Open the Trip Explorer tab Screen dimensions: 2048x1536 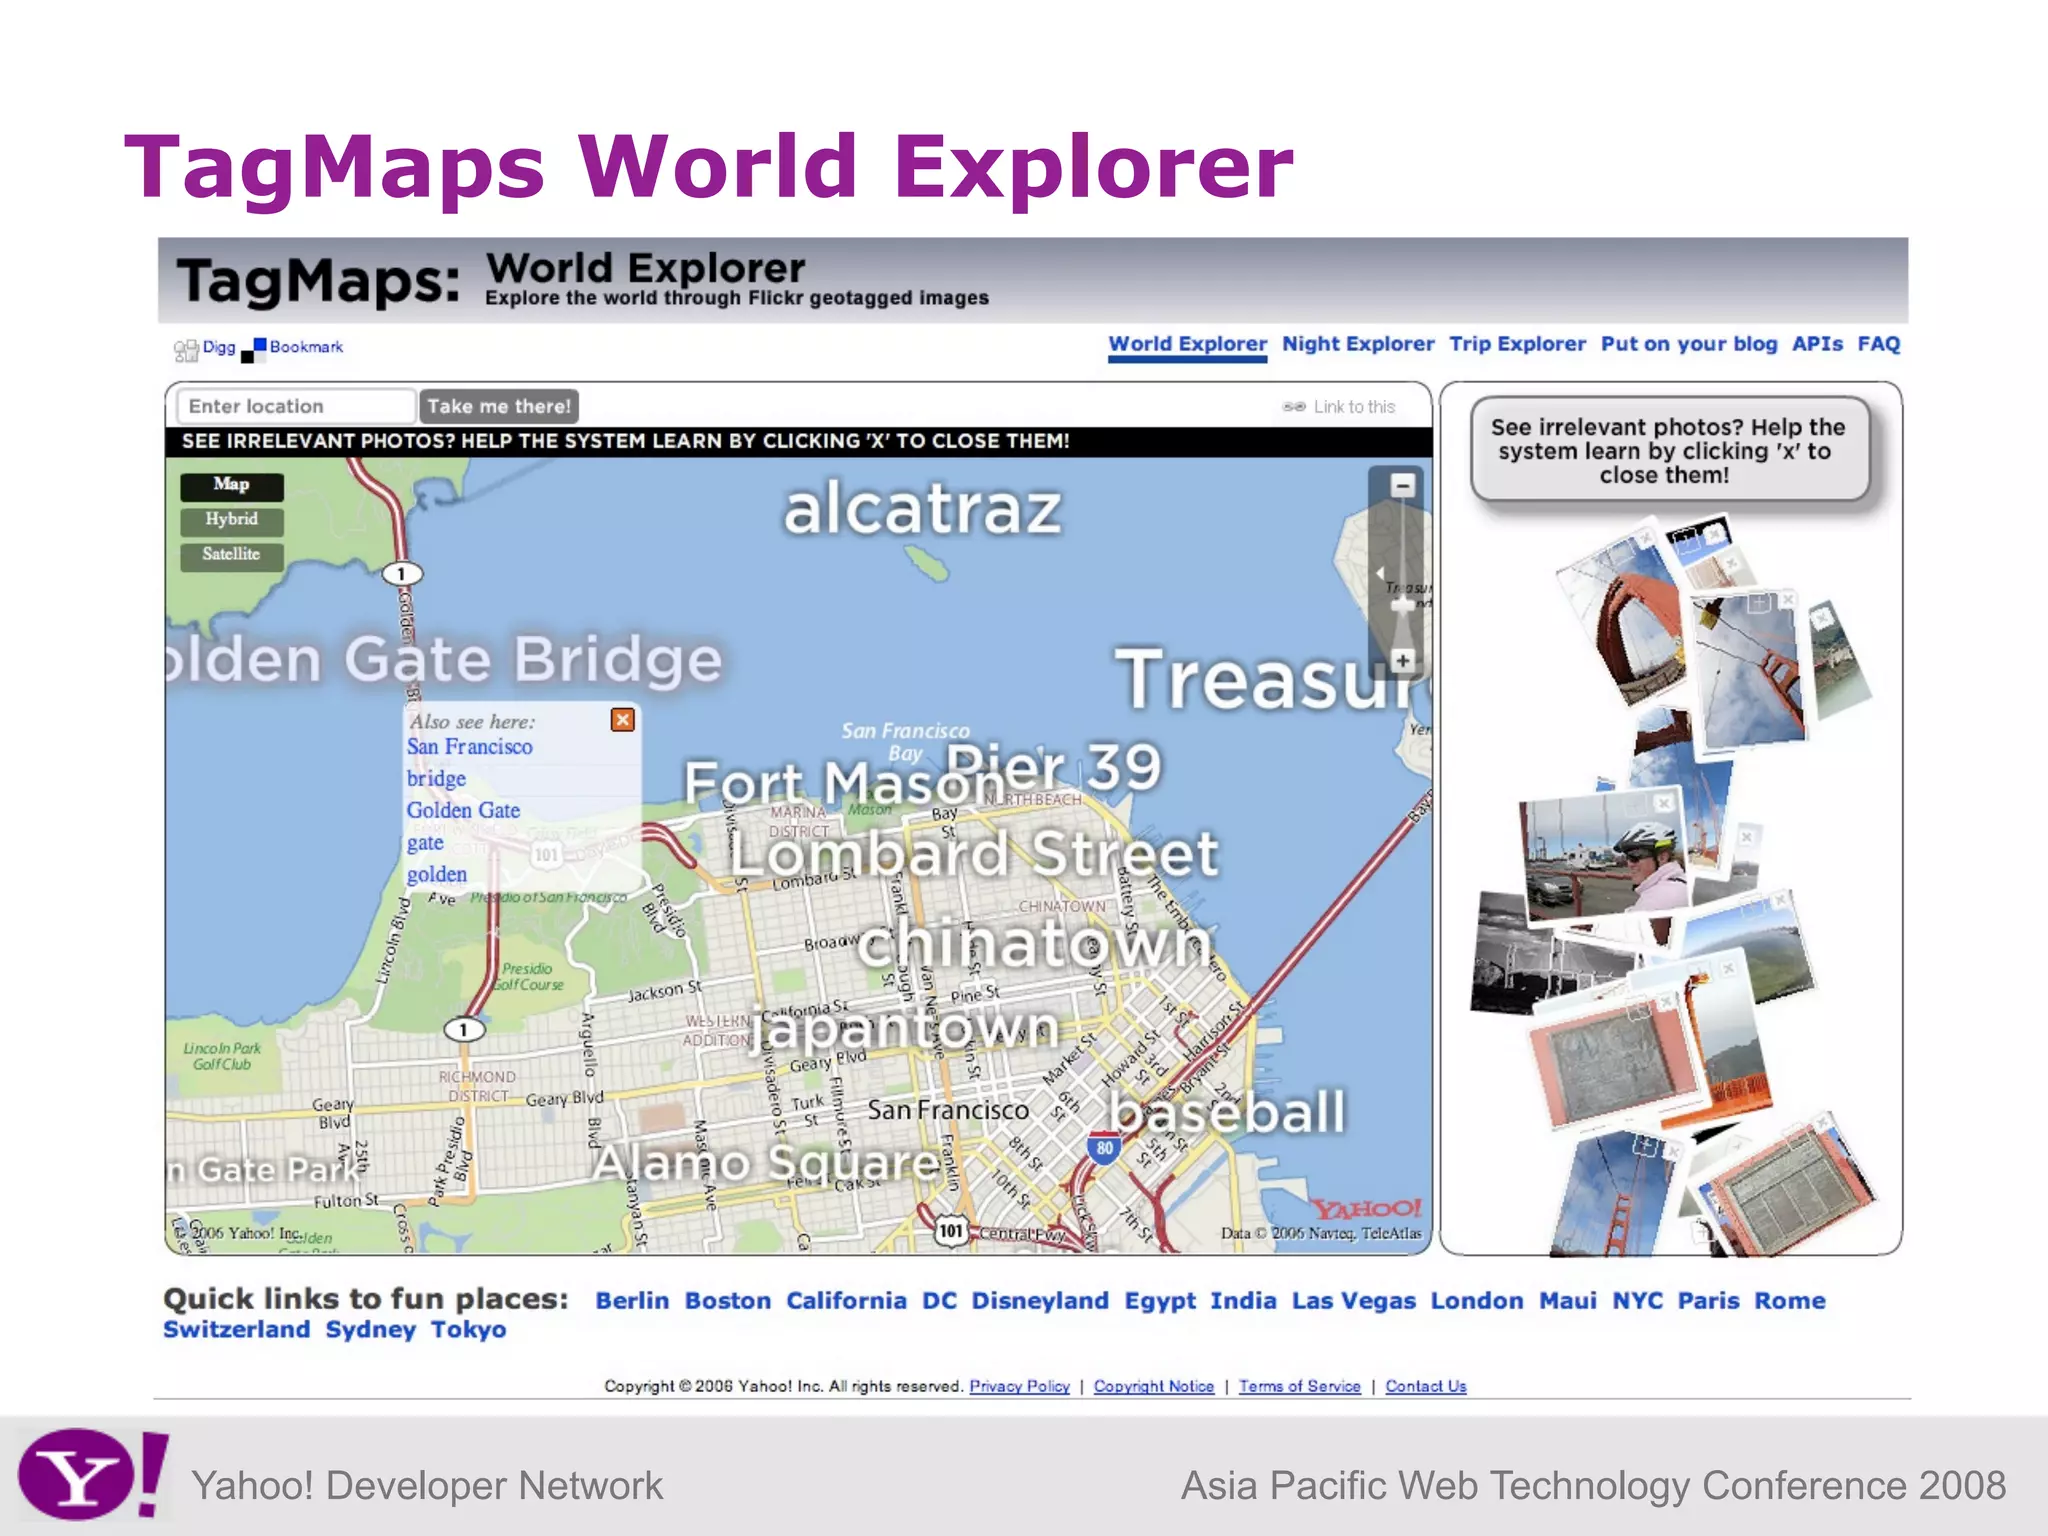click(x=1517, y=344)
